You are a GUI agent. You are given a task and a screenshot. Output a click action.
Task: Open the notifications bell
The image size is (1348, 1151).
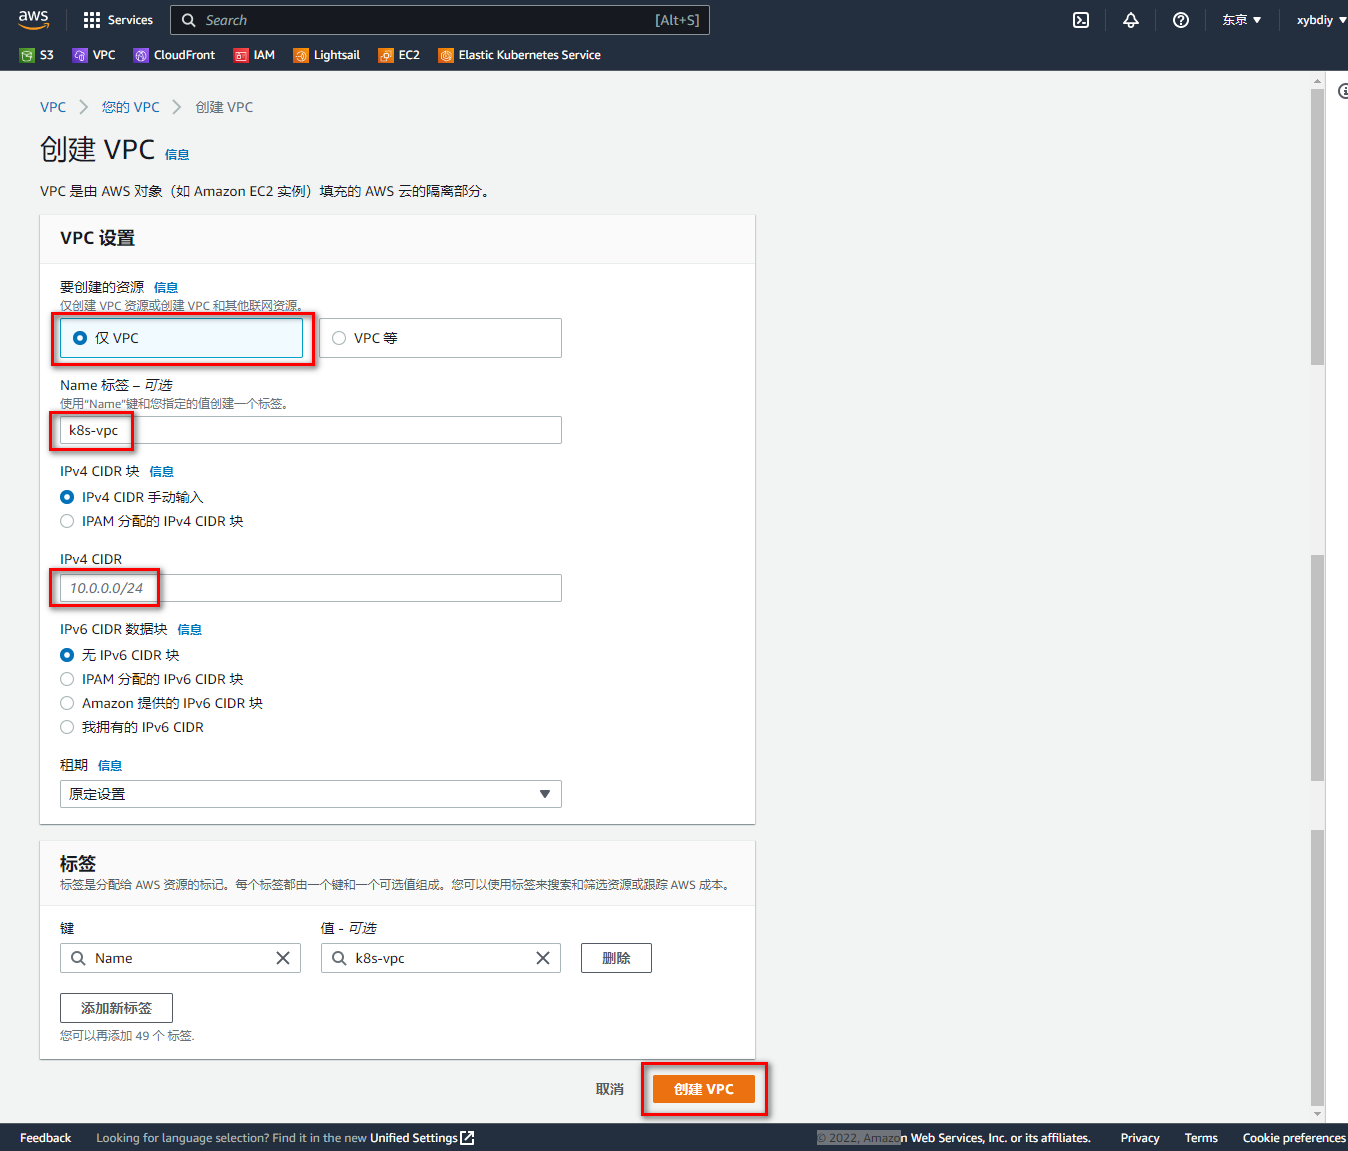pos(1131,20)
